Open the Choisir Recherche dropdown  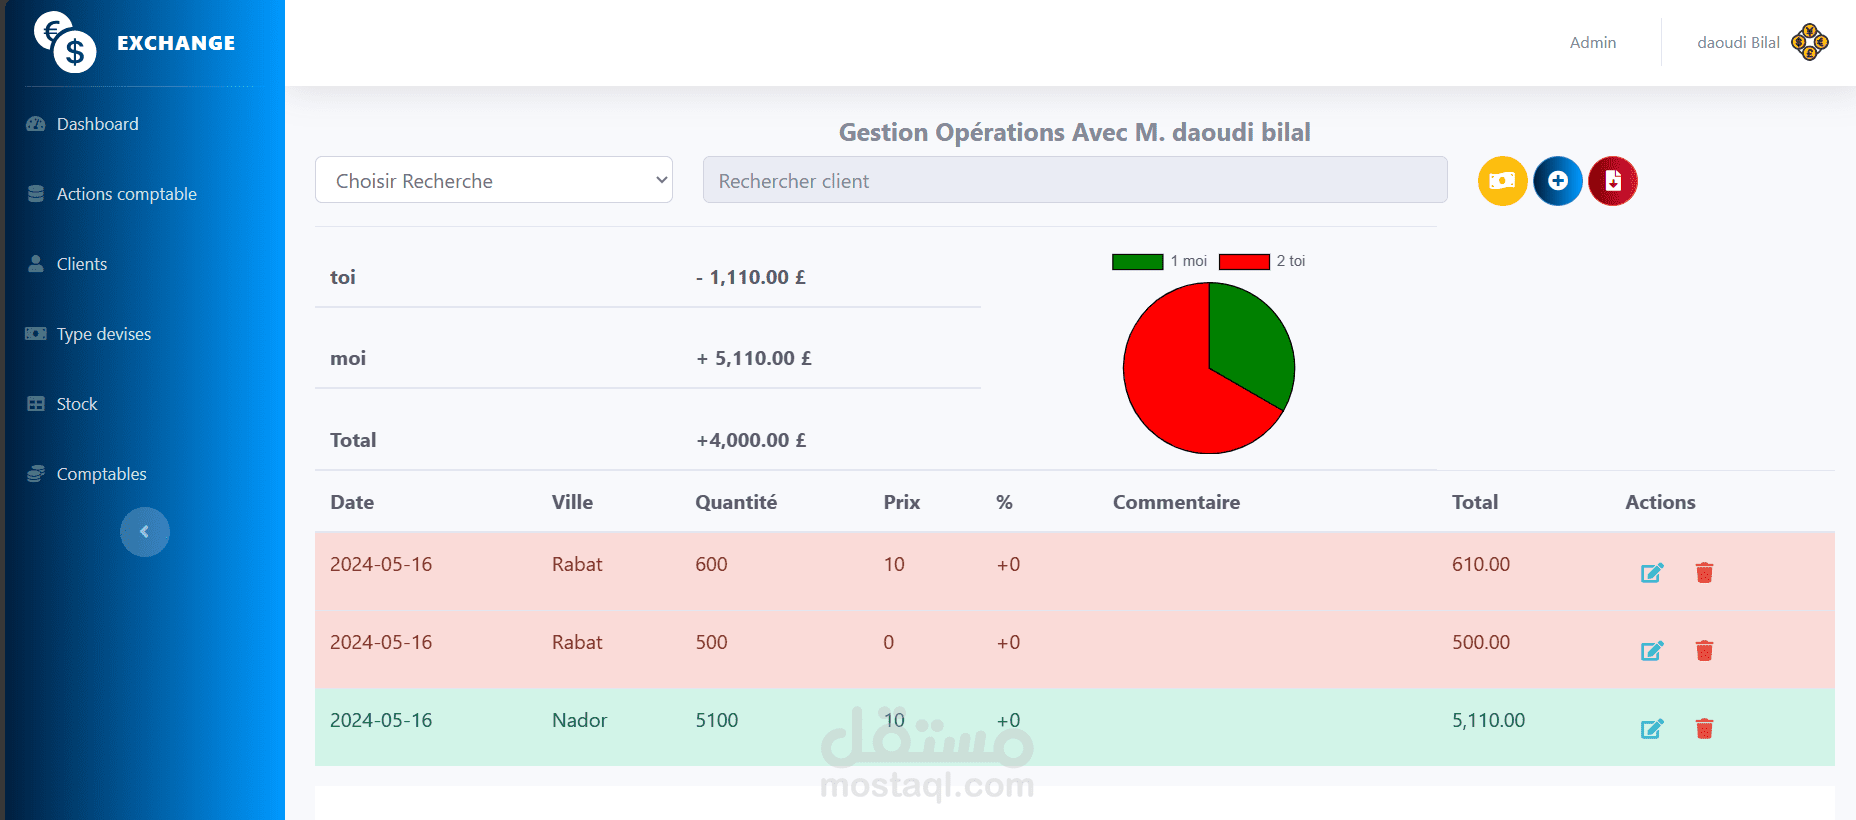click(x=494, y=180)
